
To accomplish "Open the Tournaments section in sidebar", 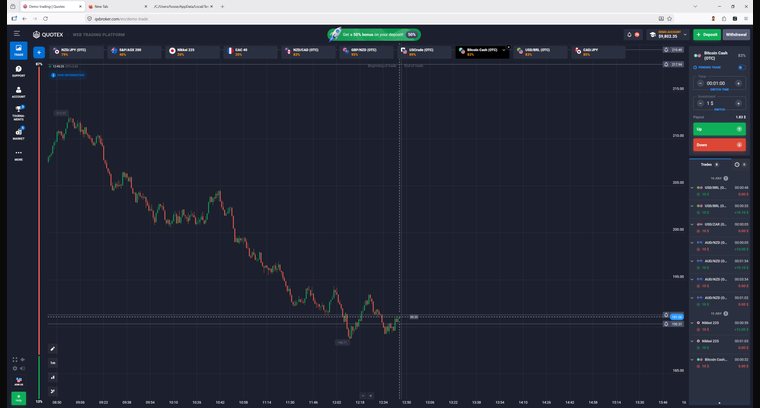I will pos(18,113).
